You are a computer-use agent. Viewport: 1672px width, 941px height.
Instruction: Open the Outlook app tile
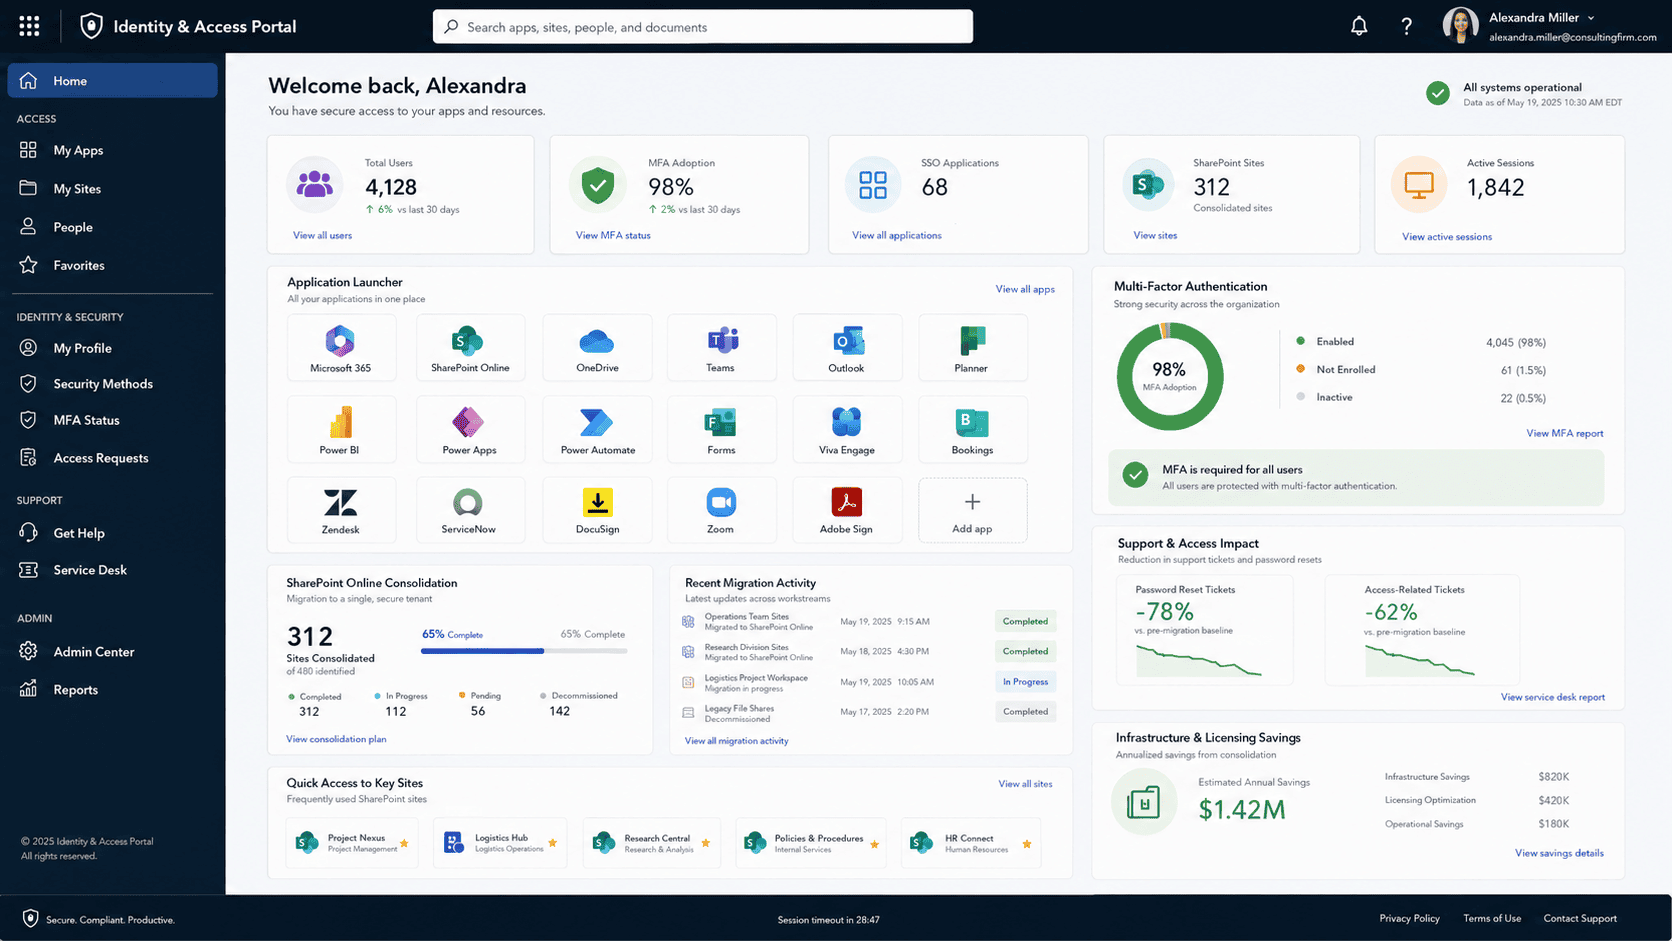point(847,348)
